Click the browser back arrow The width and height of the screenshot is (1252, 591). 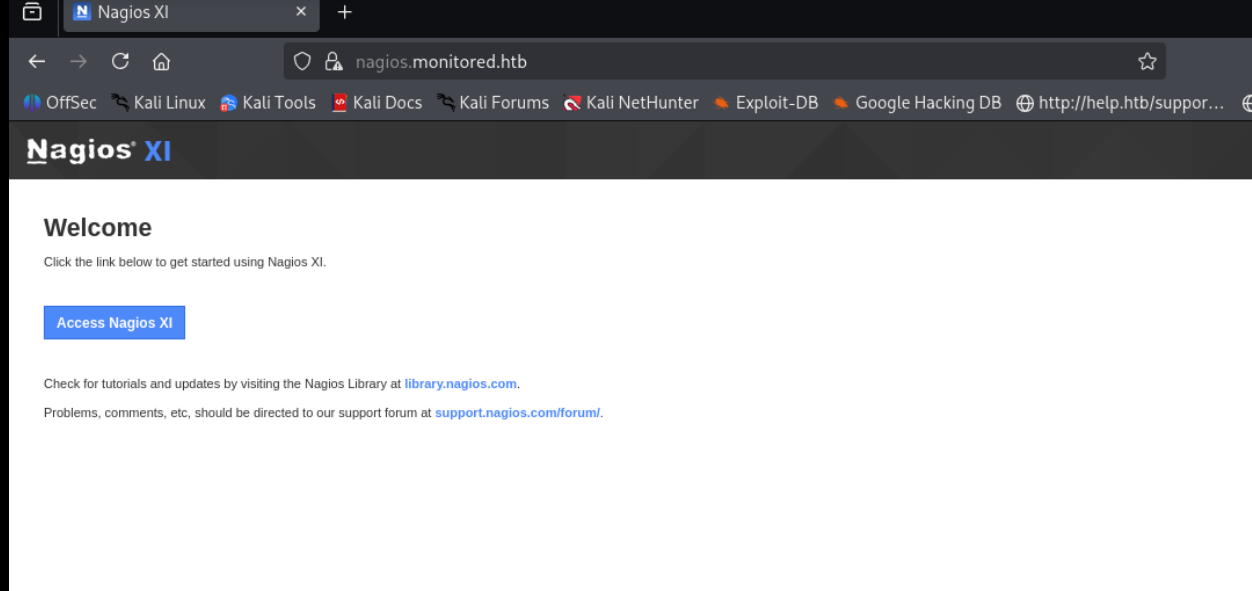[x=37, y=62]
